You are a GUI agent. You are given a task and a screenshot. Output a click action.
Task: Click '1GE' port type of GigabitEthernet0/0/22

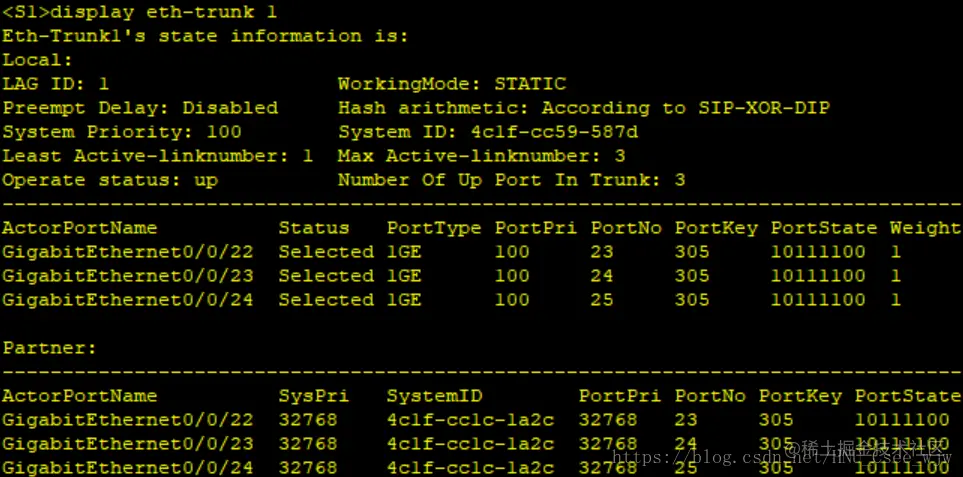pyautogui.click(x=404, y=252)
